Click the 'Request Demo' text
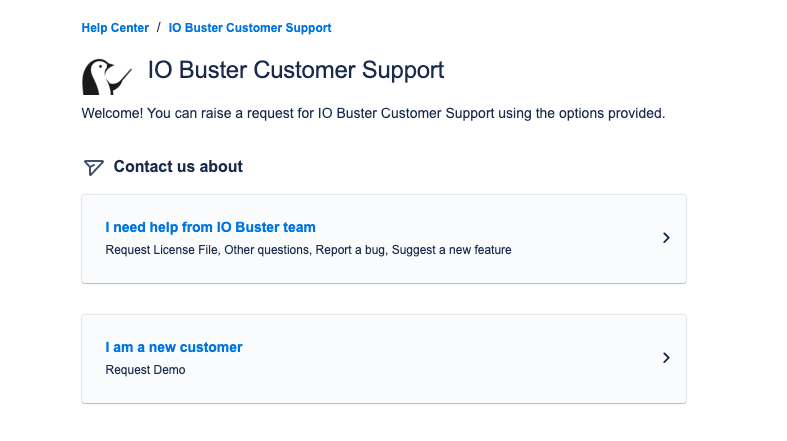 tap(145, 370)
